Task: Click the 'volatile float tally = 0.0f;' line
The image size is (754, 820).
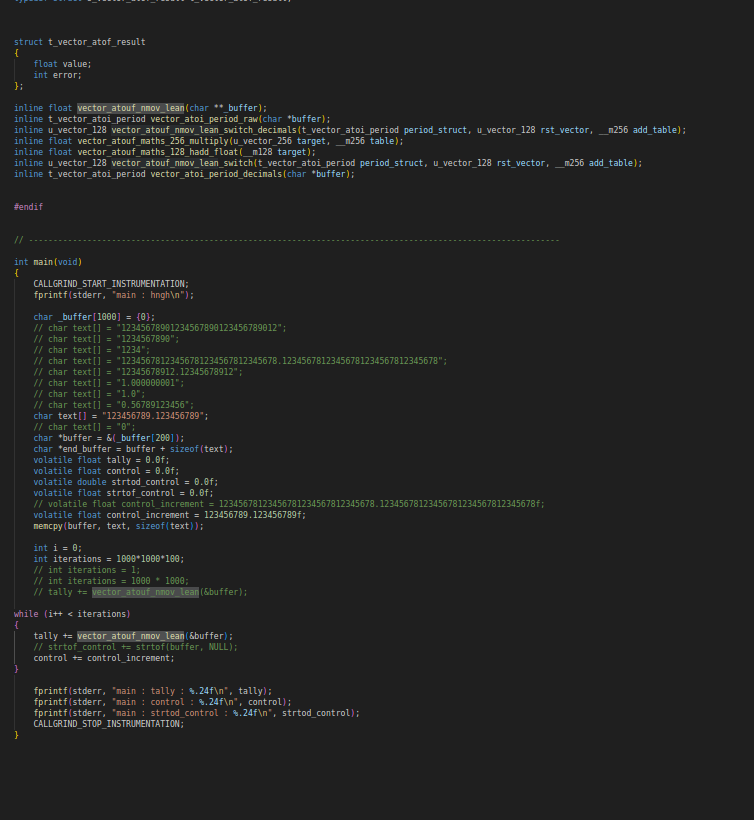Action: [x=101, y=460]
